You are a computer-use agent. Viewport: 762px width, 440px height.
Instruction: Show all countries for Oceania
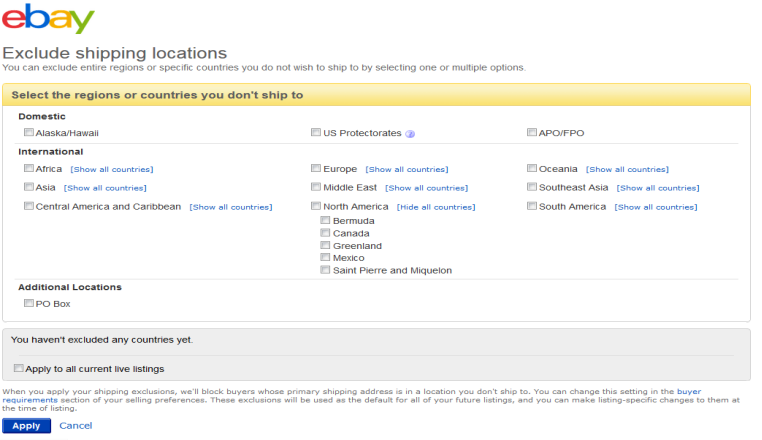pyautogui.click(x=627, y=170)
